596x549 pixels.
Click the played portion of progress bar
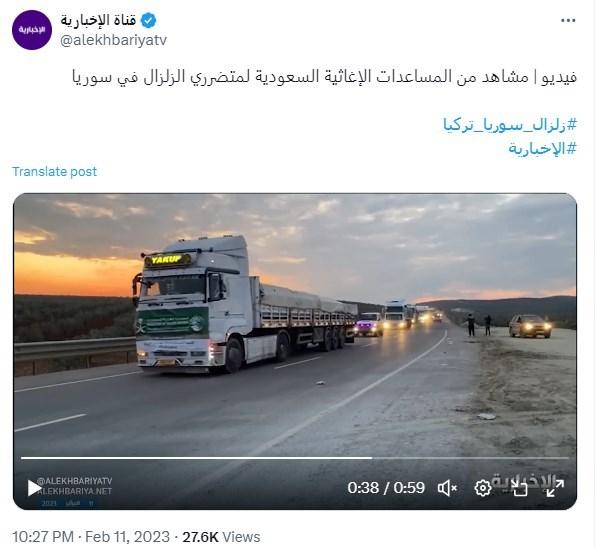coord(196,458)
